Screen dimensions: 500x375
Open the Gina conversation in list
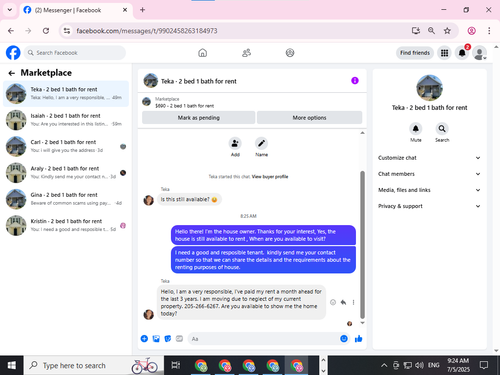click(x=66, y=199)
